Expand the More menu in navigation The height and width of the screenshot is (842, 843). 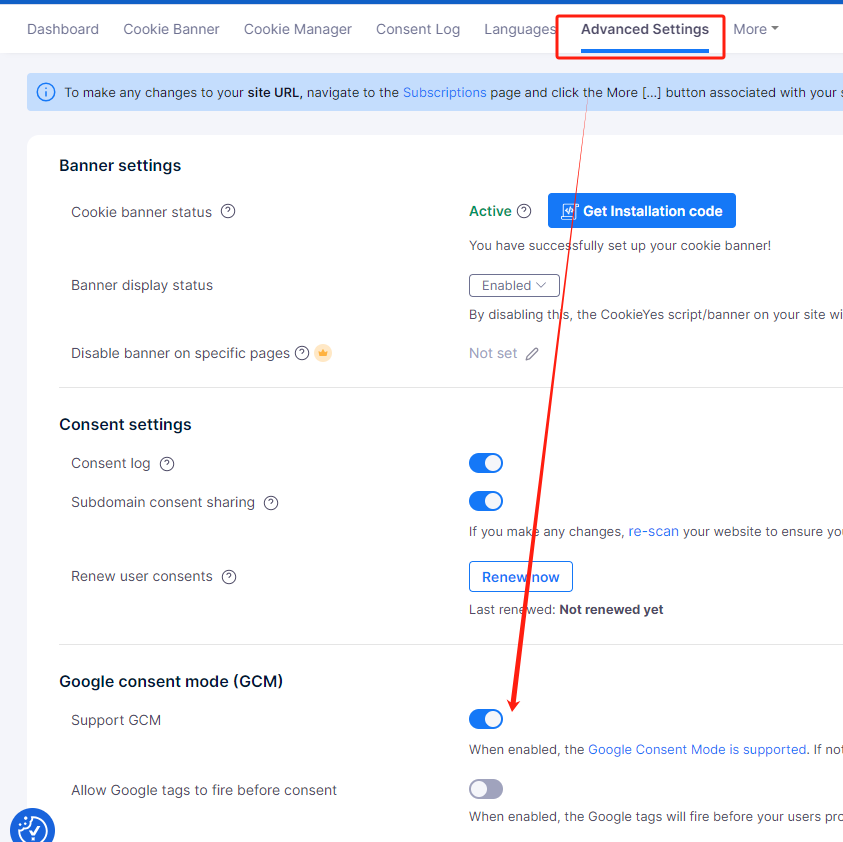[755, 29]
